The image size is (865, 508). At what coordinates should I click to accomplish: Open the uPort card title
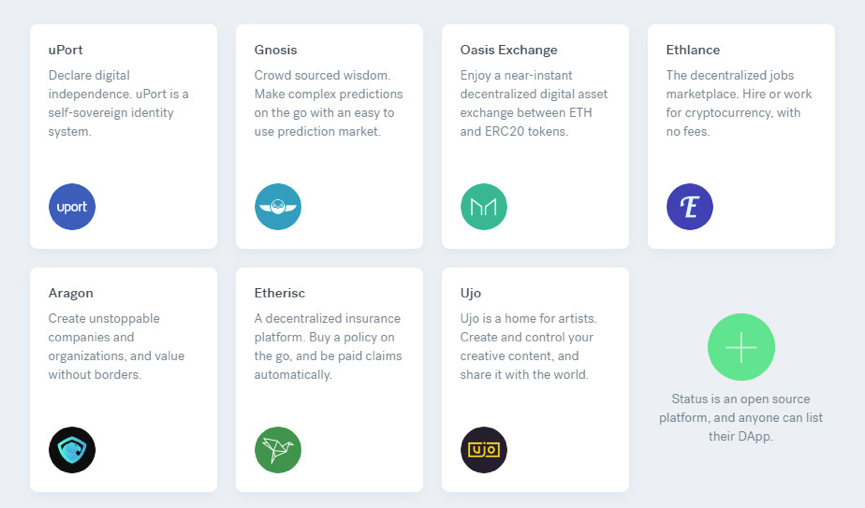tap(66, 50)
